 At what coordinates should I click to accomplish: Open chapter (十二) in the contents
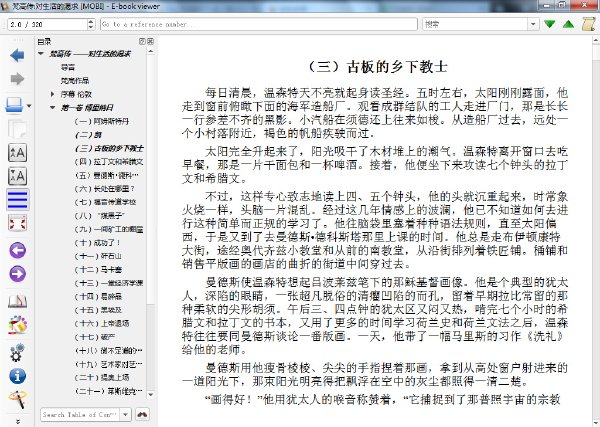[x=98, y=269]
